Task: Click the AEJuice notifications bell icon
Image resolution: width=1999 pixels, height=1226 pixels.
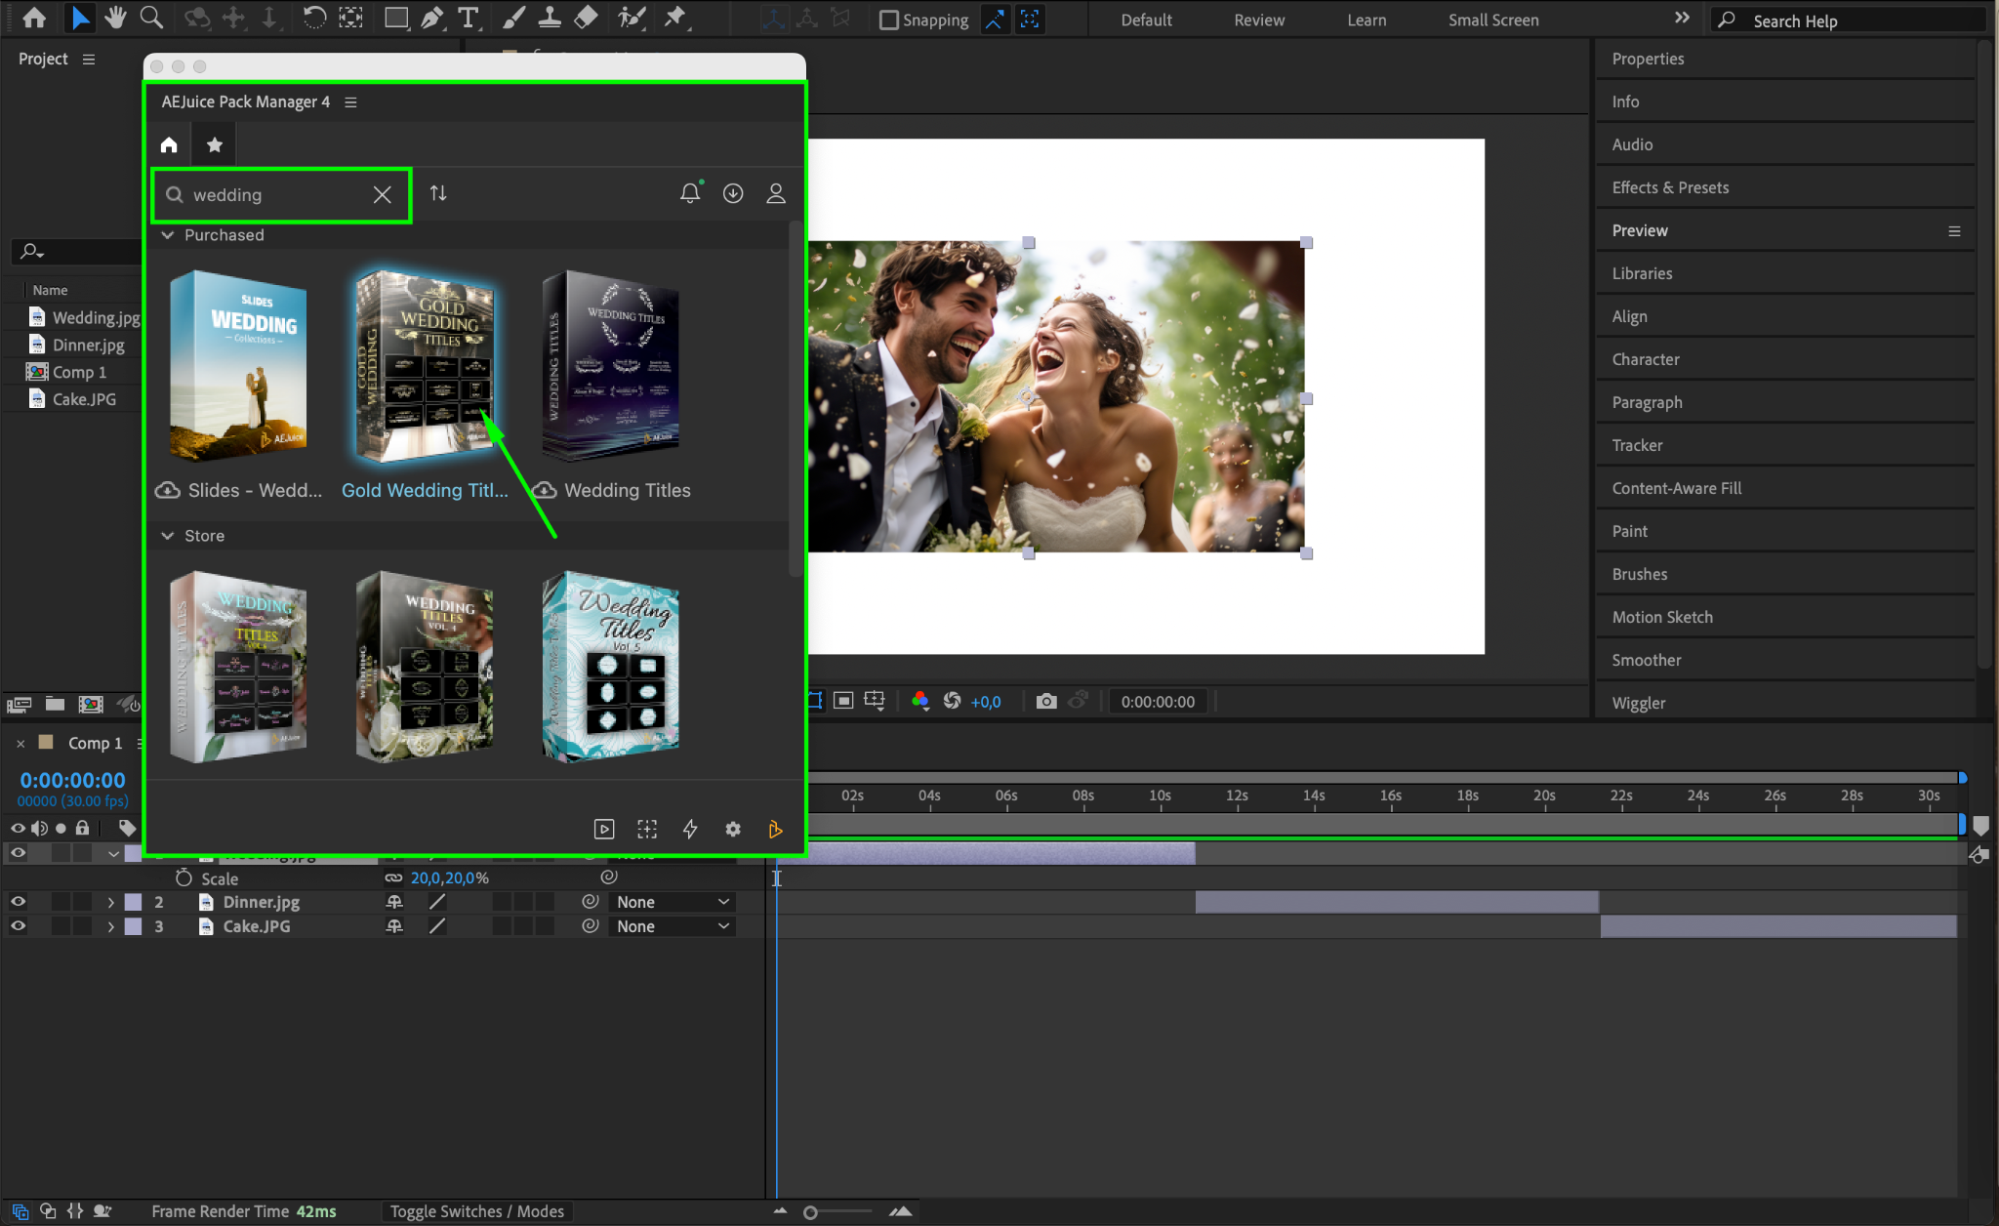Action: click(x=690, y=193)
